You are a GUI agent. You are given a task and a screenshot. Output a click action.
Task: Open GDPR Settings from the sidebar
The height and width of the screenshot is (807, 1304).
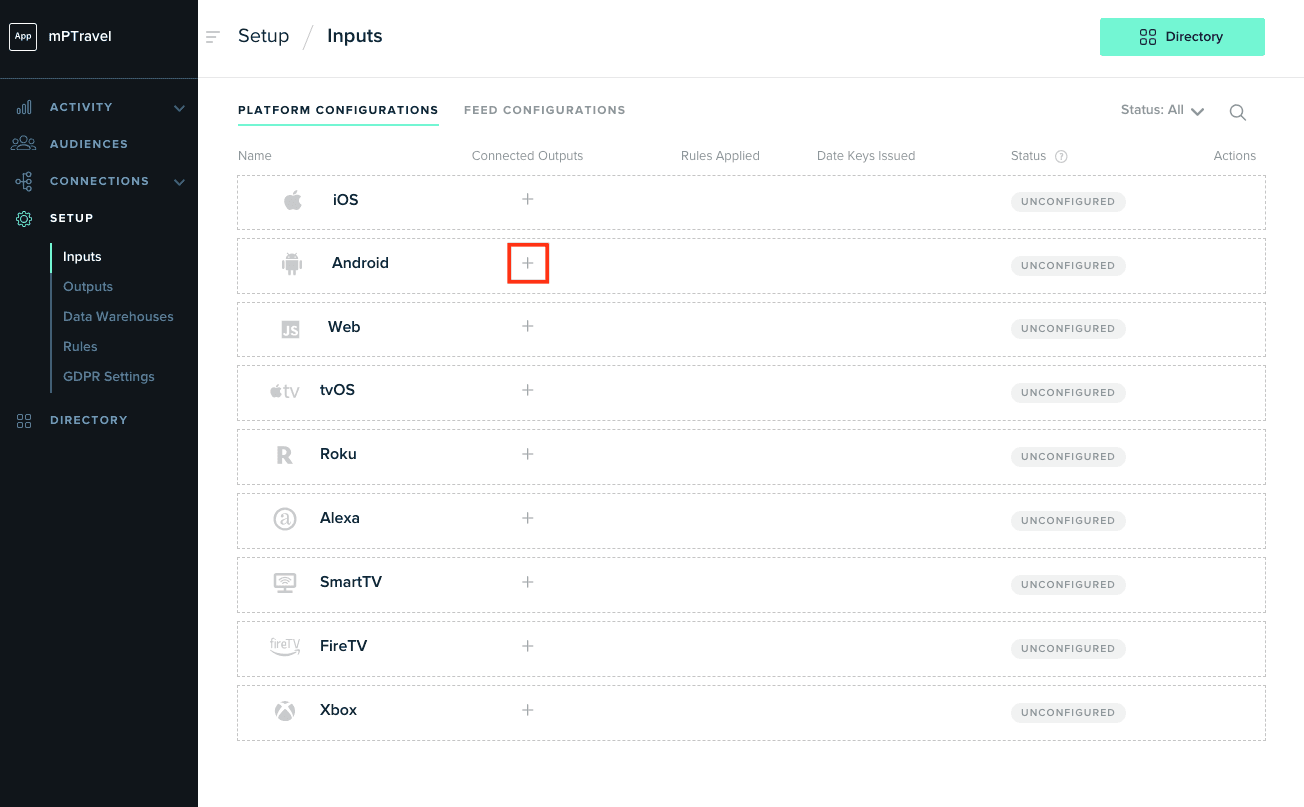tap(108, 376)
